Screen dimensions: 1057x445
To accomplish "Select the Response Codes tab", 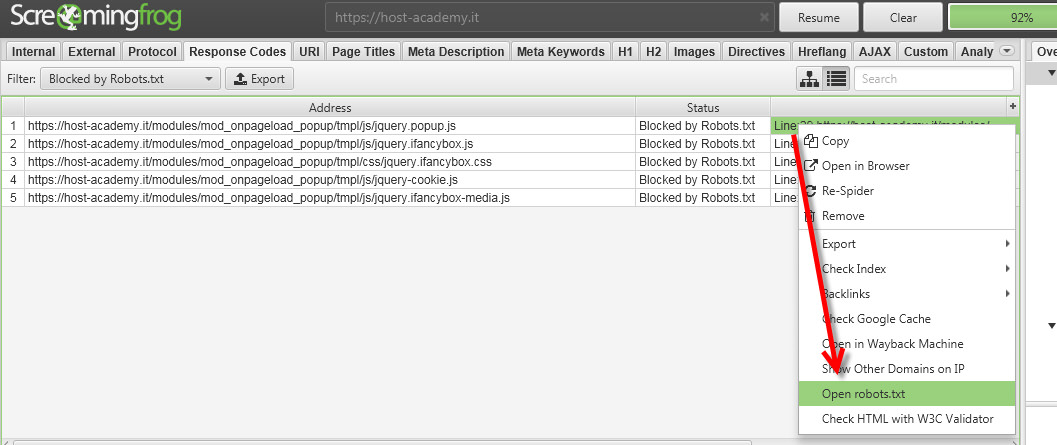I will click(x=238, y=51).
